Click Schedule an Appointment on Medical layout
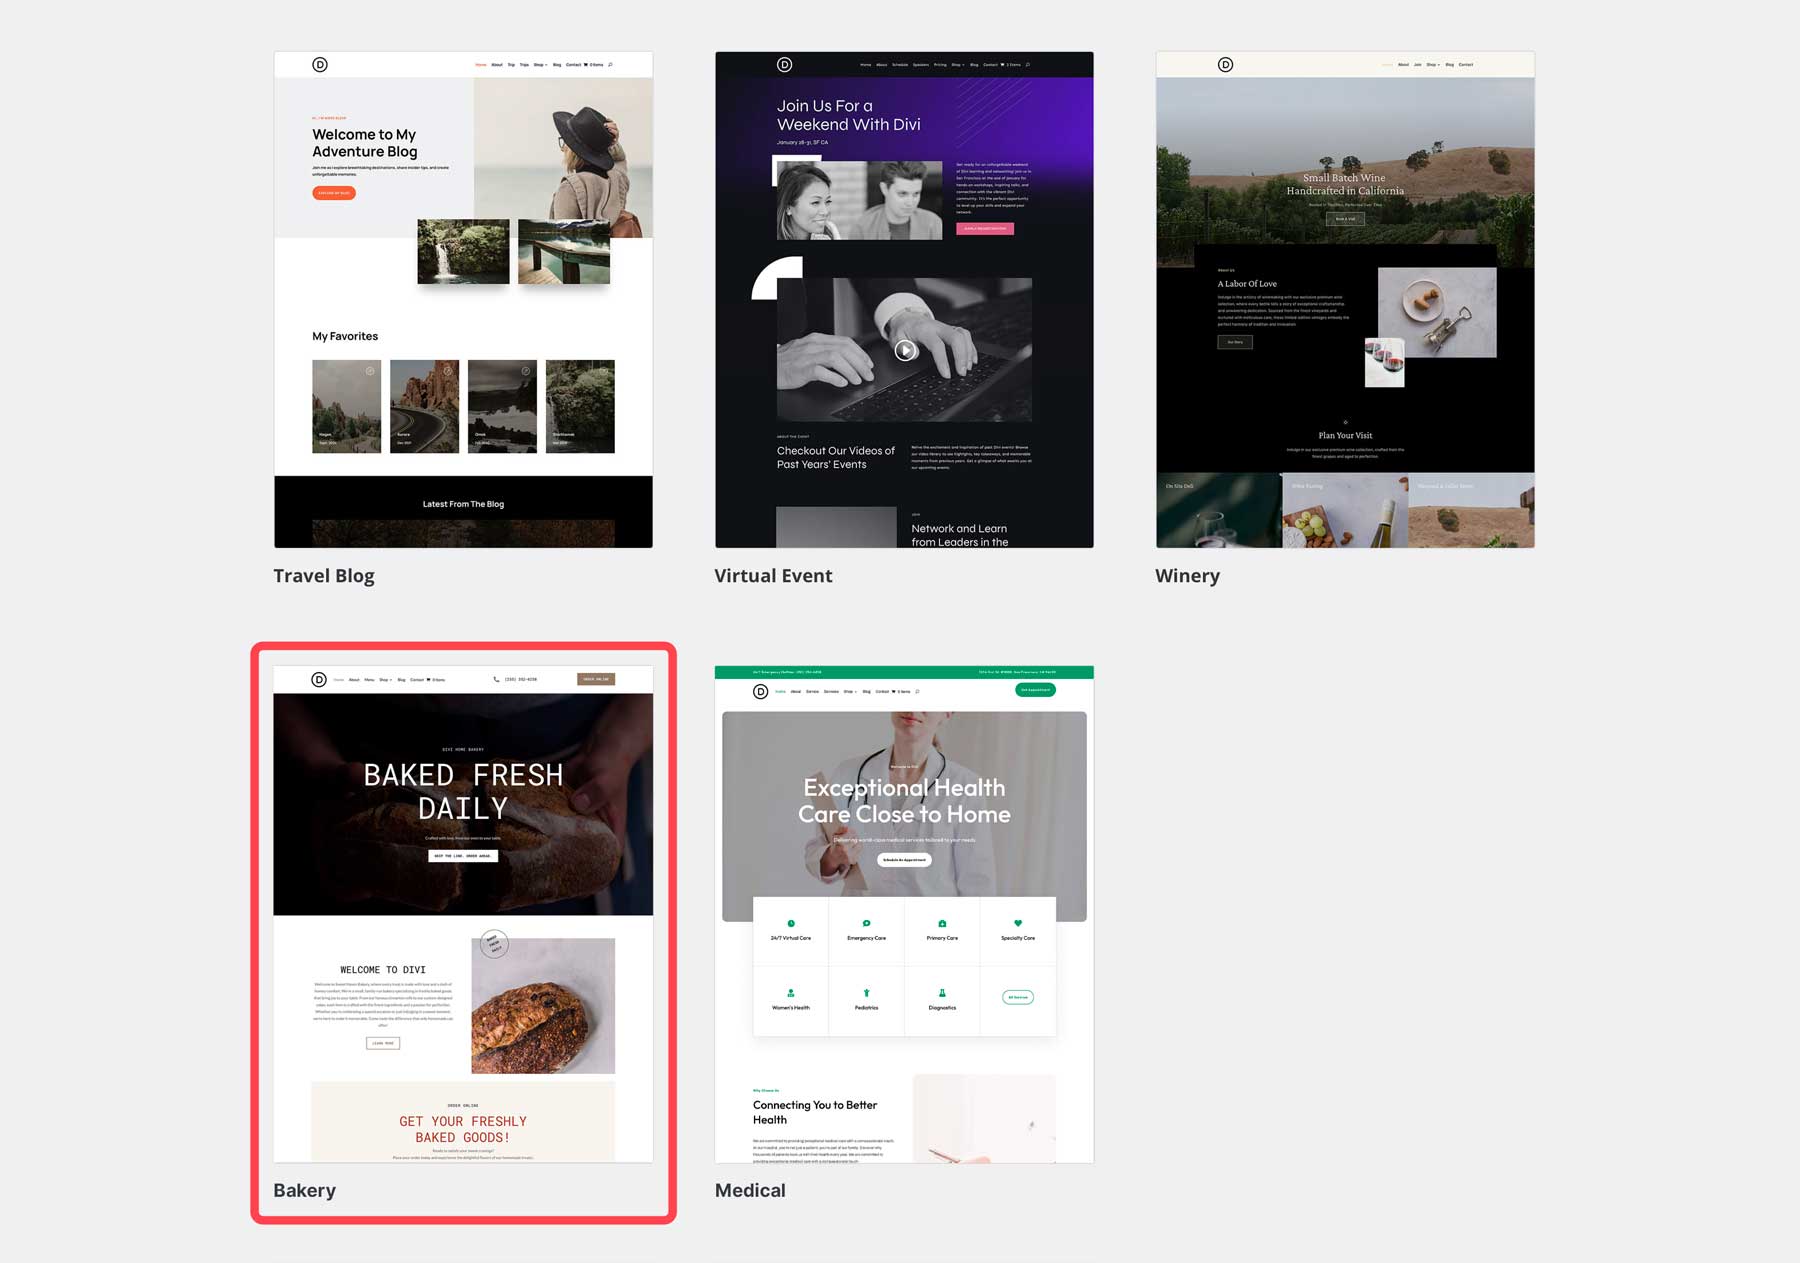This screenshot has height=1263, width=1800. tap(903, 859)
